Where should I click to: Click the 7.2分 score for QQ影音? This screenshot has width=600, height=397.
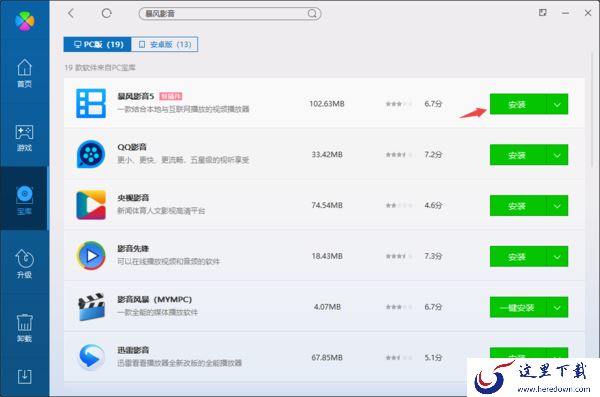433,155
